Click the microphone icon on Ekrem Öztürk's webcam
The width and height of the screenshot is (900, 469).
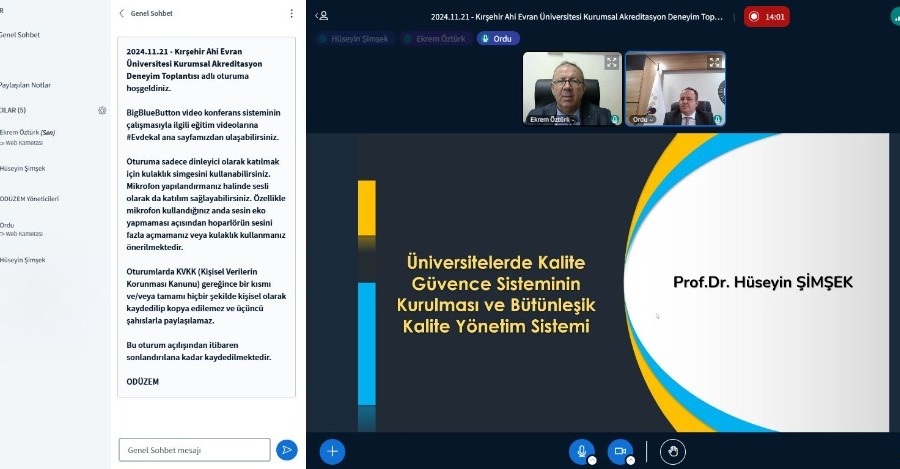point(615,119)
